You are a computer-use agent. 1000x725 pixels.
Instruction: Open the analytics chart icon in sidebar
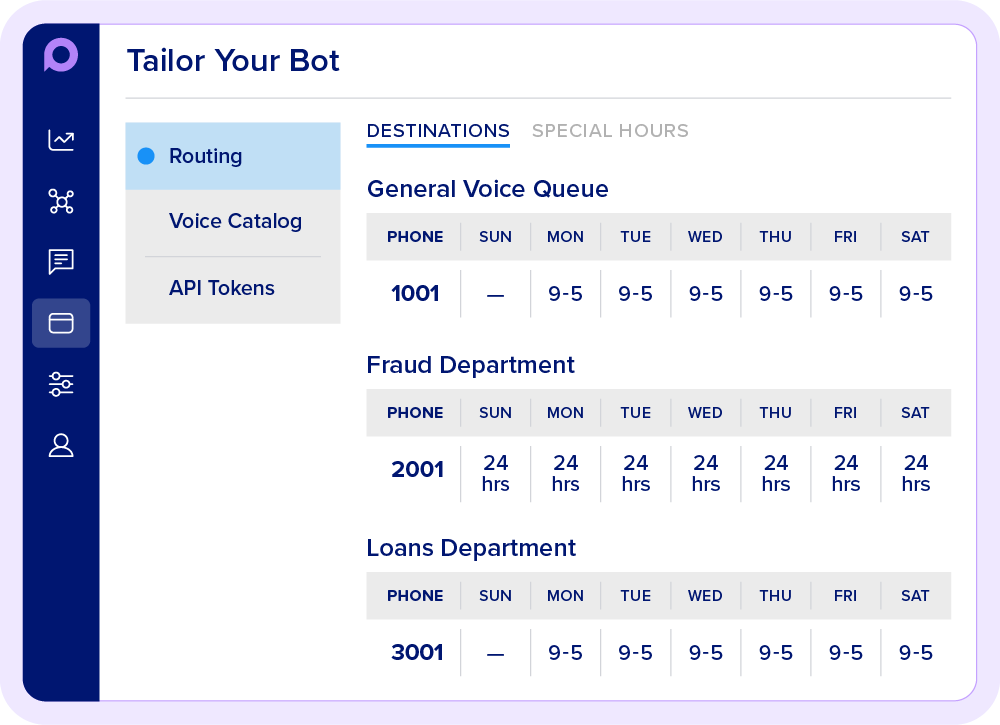pyautogui.click(x=61, y=141)
